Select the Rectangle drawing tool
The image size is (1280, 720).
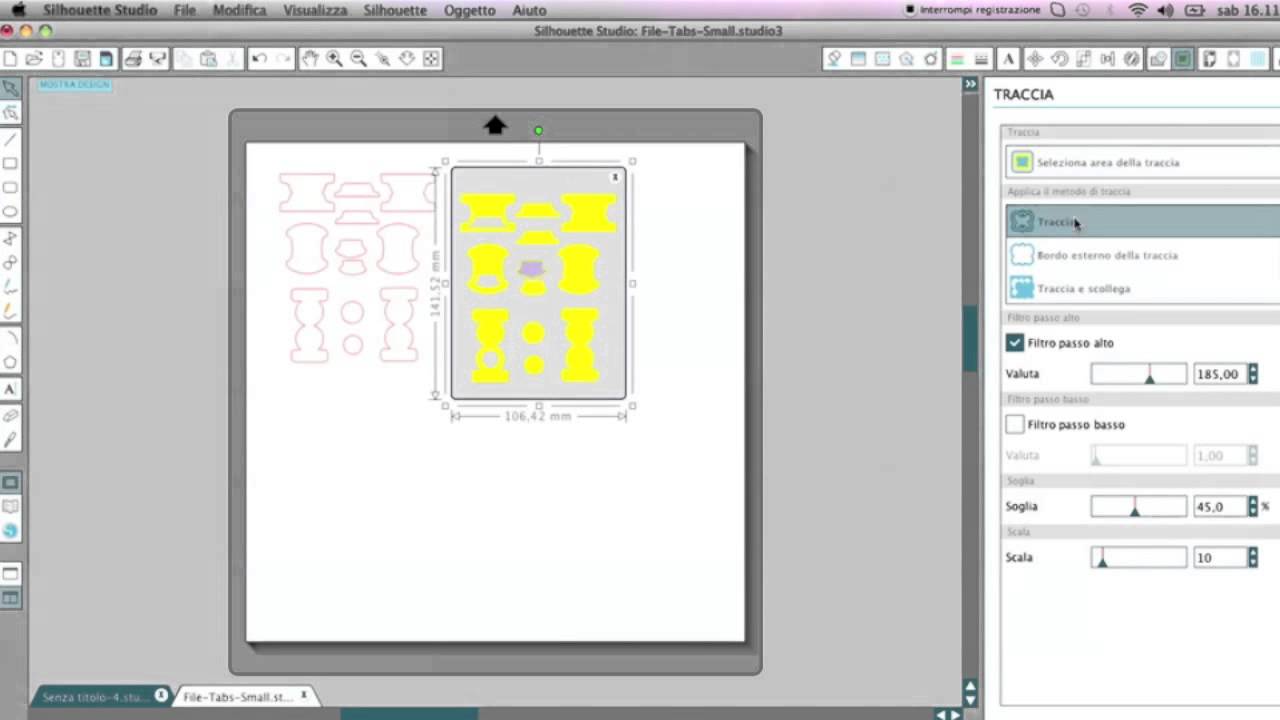10,163
